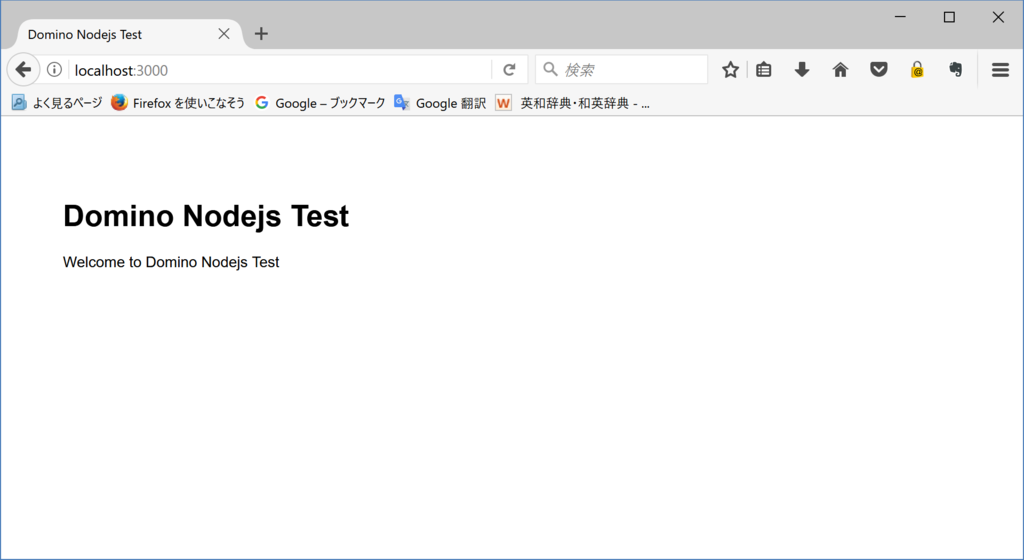Viewport: 1024px width, 560px height.
Task: Open the Firefox を使いこなそう bookmark
Action: coord(178,103)
